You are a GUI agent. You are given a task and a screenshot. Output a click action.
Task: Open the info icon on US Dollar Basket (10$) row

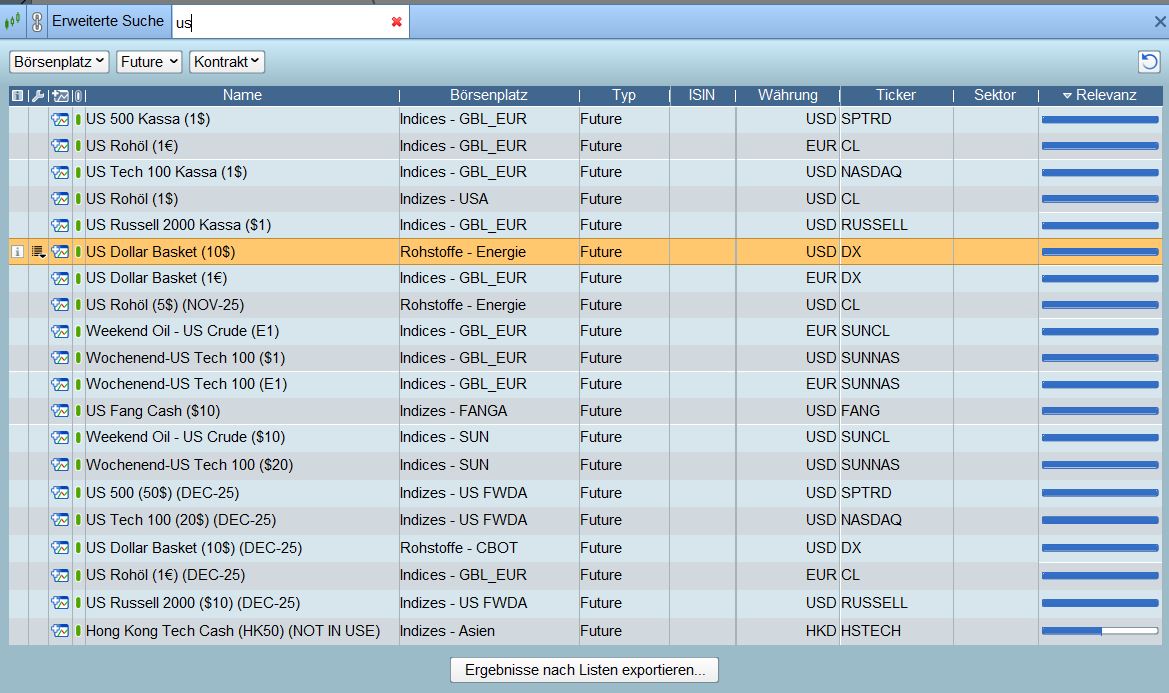pyautogui.click(x=17, y=252)
